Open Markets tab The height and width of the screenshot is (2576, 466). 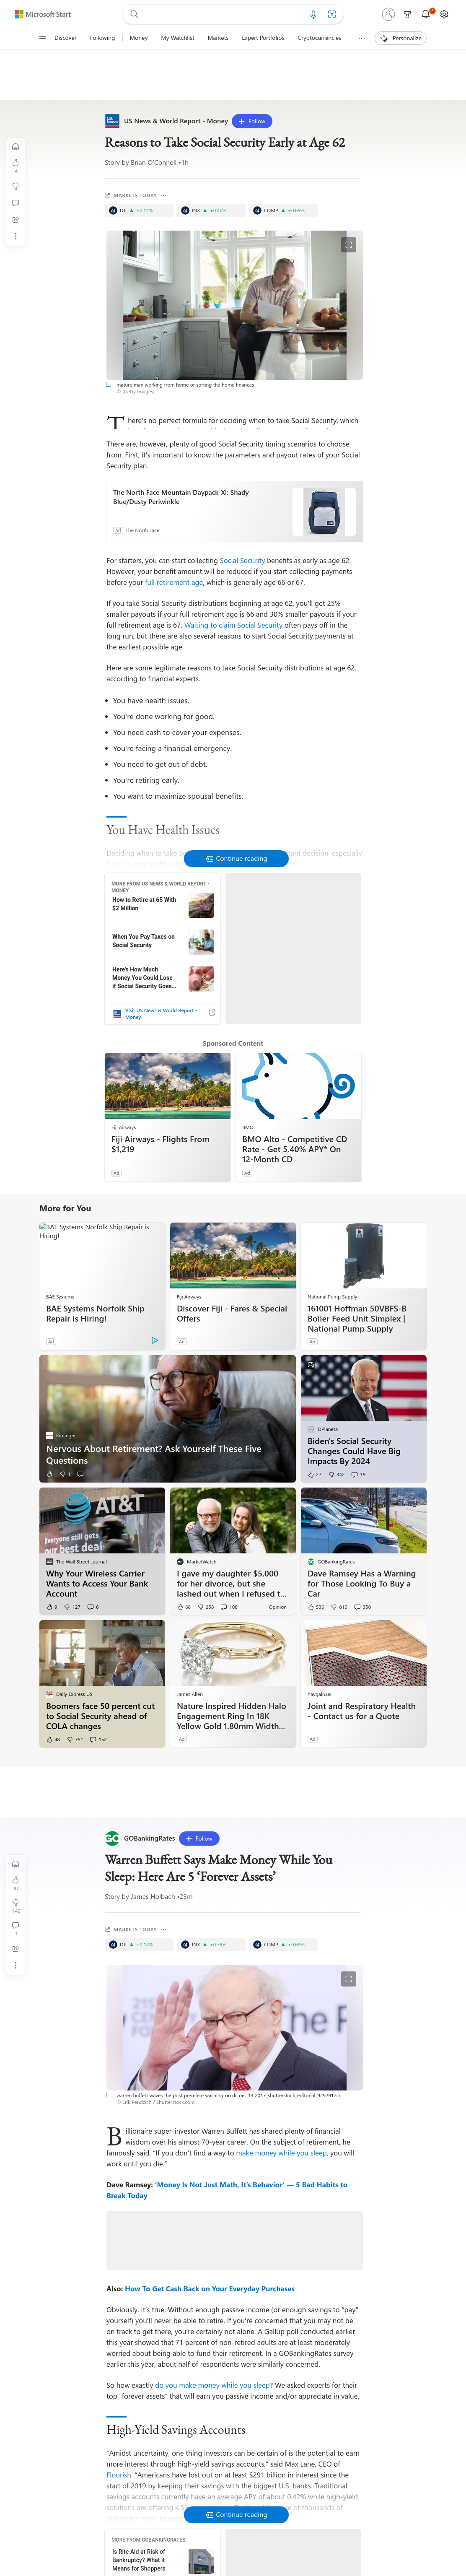click(x=218, y=38)
